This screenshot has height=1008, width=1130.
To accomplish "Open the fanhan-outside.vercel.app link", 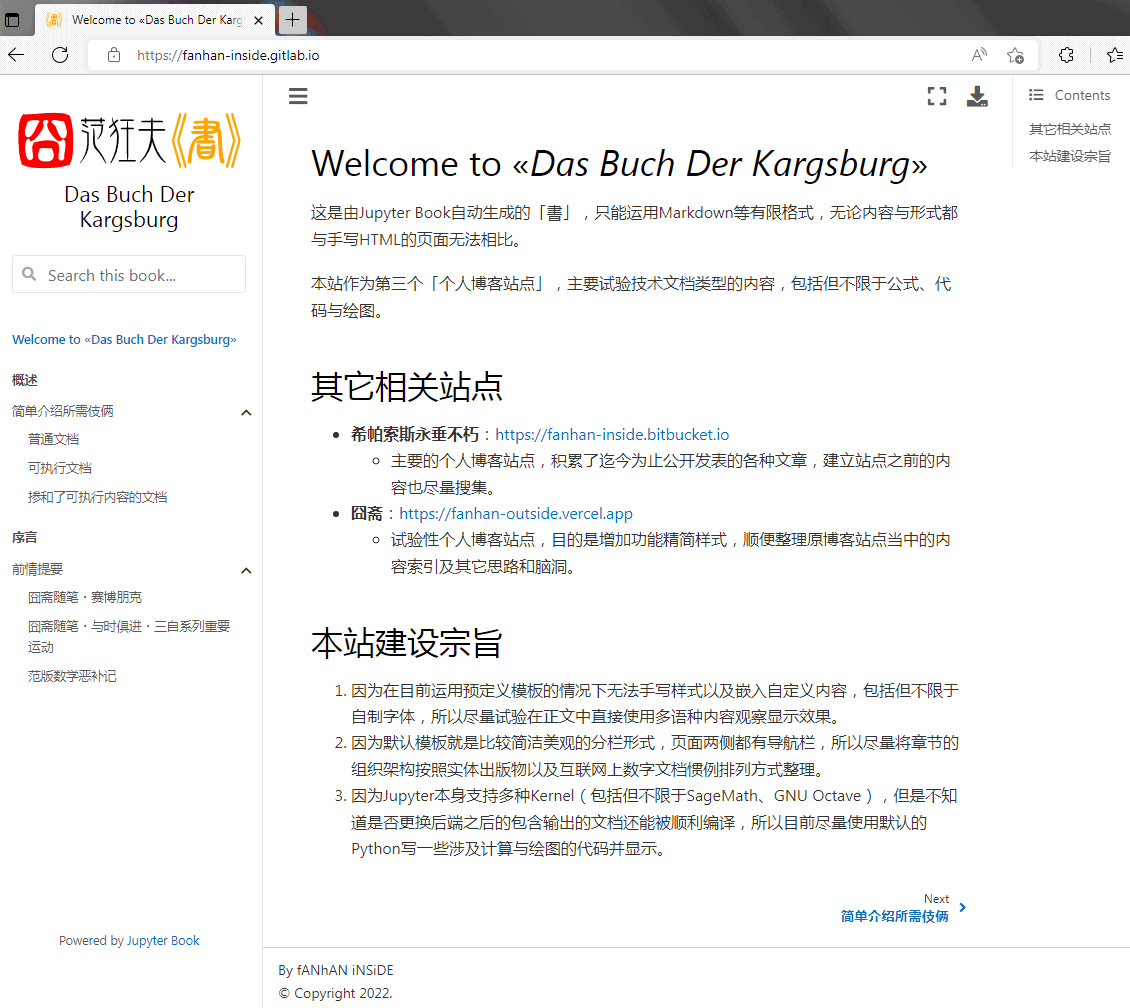I will point(516,514).
